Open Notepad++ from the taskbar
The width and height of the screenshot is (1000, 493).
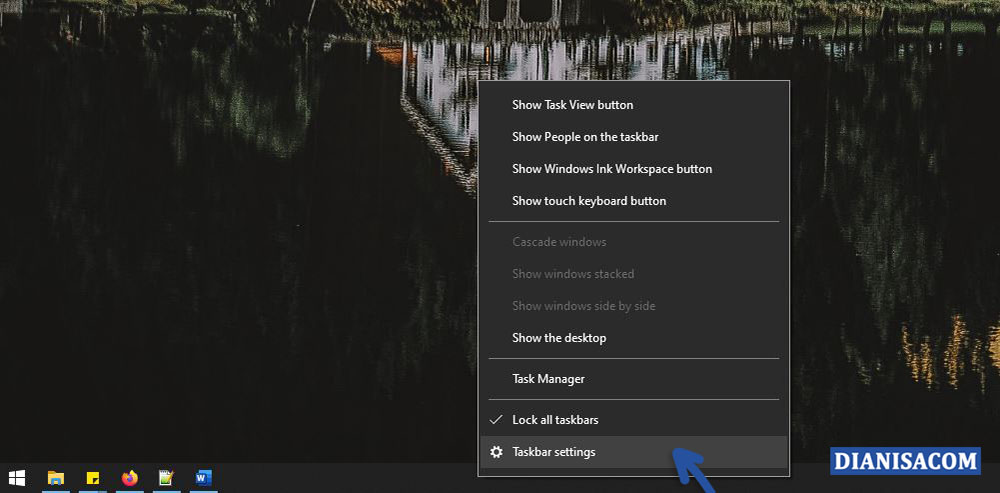pos(166,478)
